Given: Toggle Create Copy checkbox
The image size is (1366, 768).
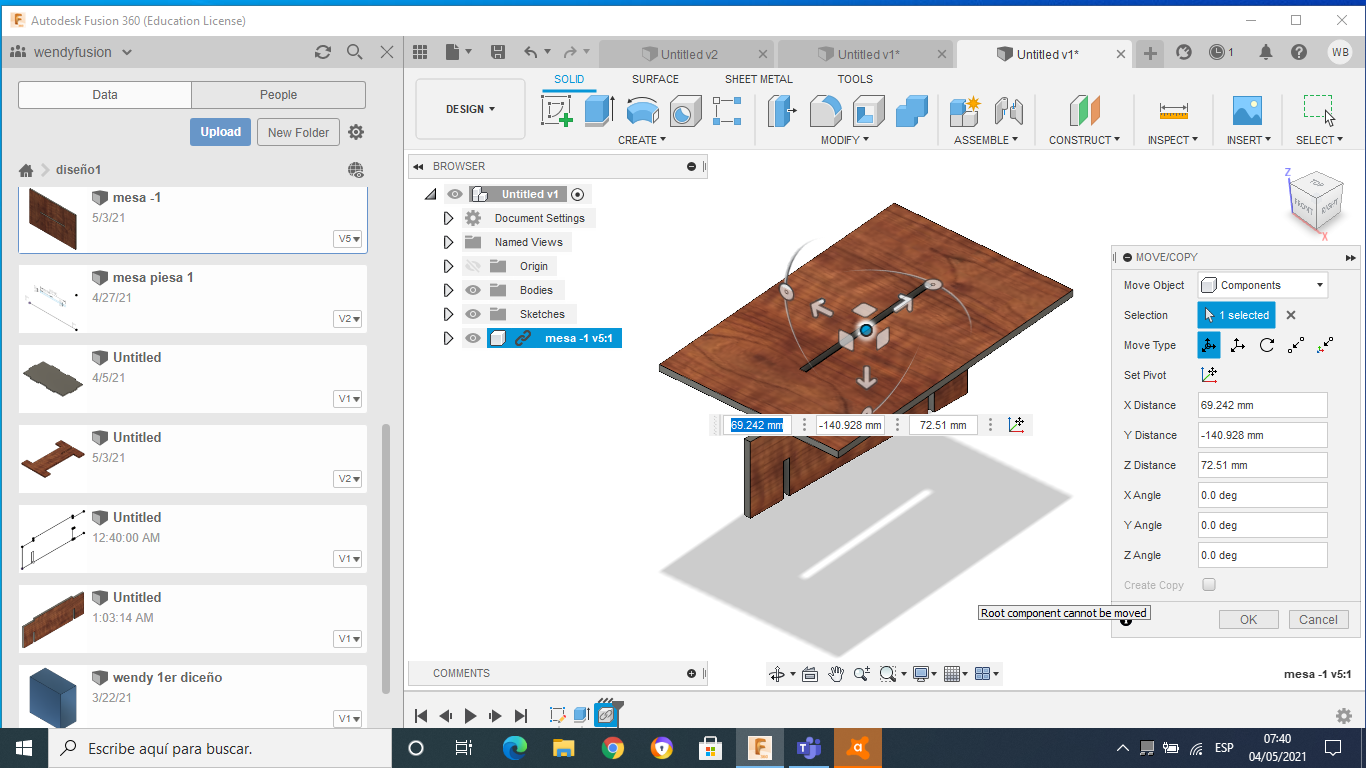Looking at the screenshot, I should click(x=1209, y=585).
